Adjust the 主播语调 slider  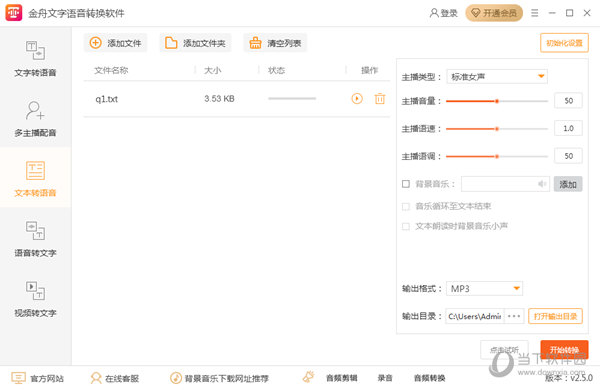[x=497, y=156]
